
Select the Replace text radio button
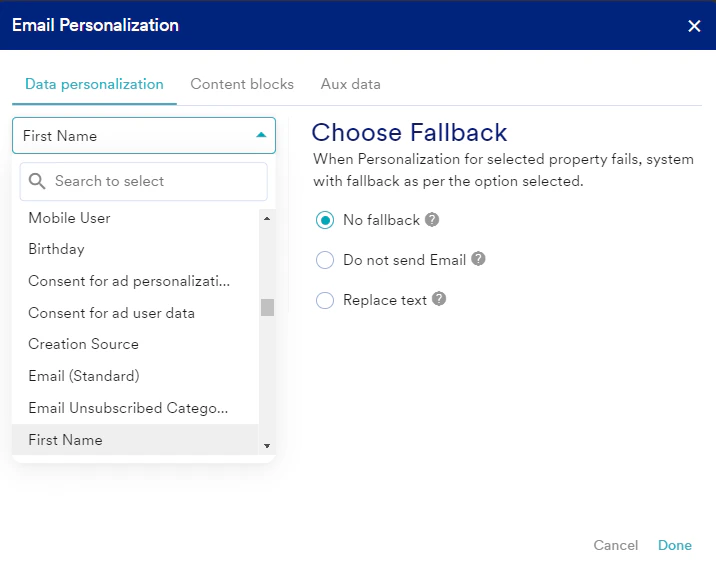(x=325, y=300)
